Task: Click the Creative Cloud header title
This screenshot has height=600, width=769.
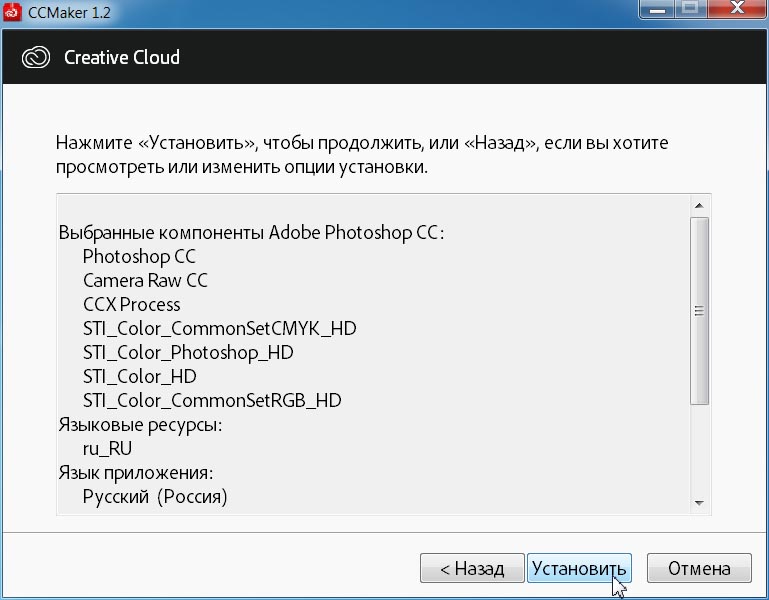Action: 122,57
